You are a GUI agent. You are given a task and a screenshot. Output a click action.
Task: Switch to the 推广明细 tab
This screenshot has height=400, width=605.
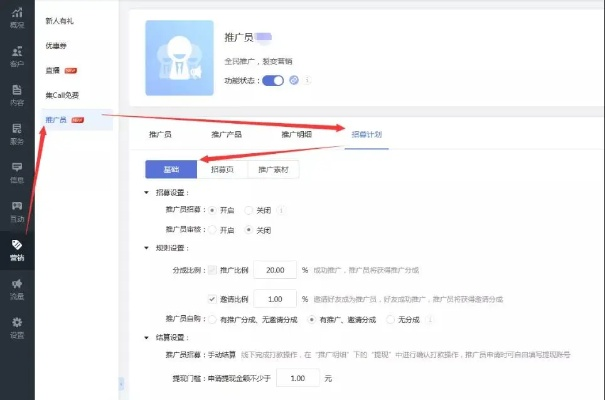coord(296,134)
